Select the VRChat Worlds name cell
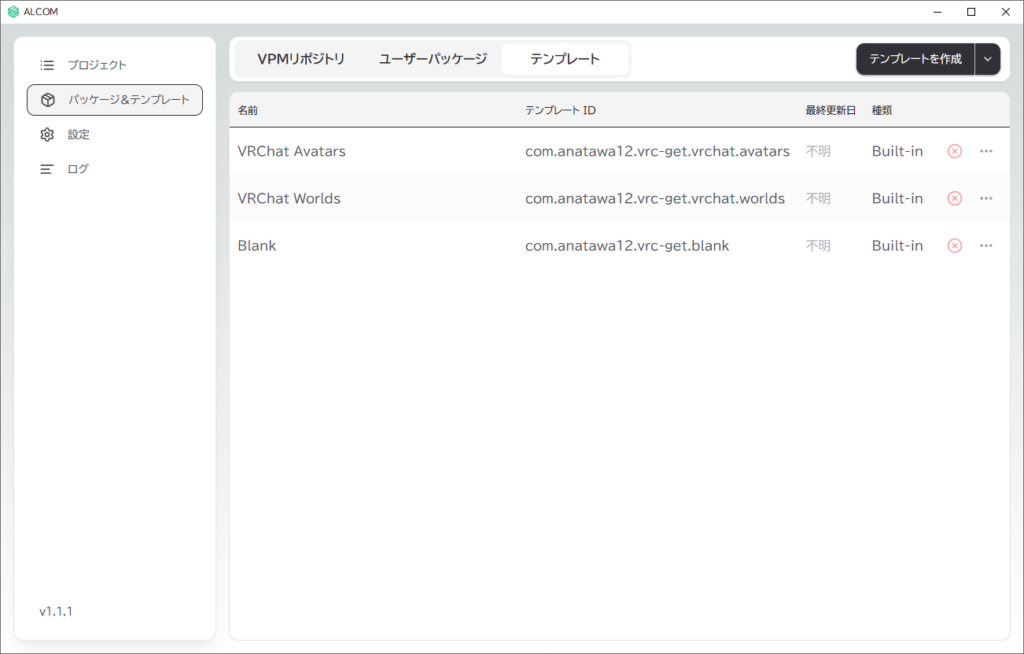Image resolution: width=1024 pixels, height=654 pixels. [289, 199]
